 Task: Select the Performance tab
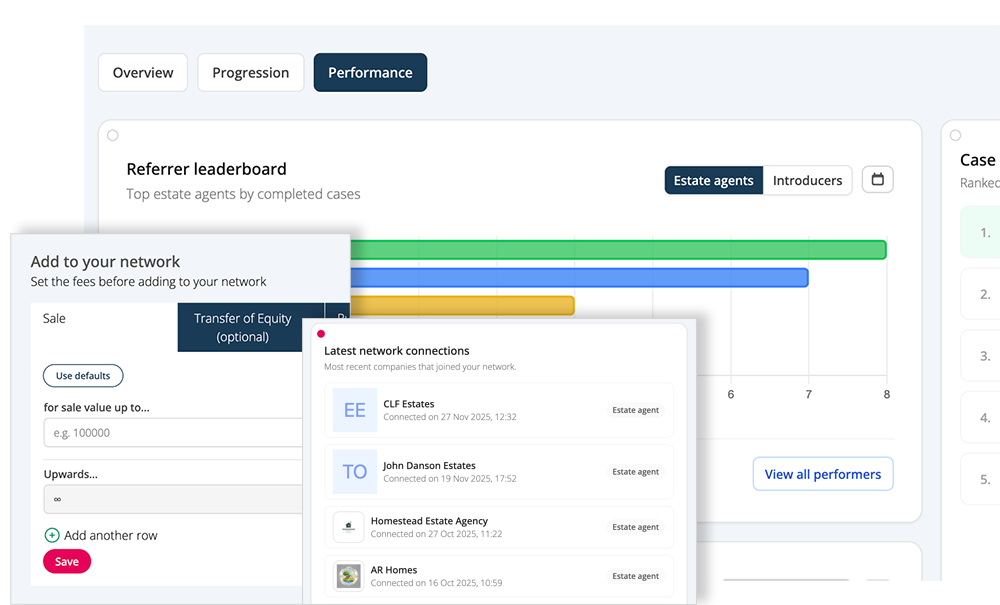(370, 73)
